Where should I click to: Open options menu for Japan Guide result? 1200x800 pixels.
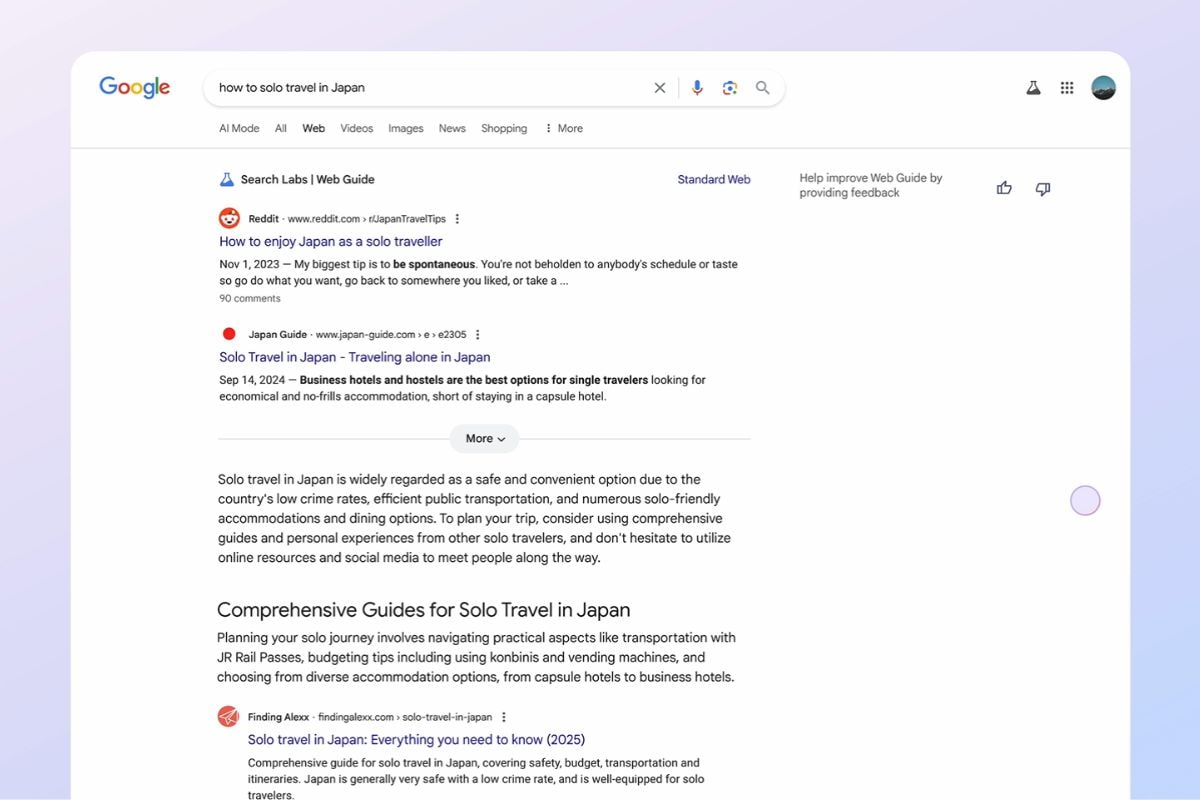(477, 335)
